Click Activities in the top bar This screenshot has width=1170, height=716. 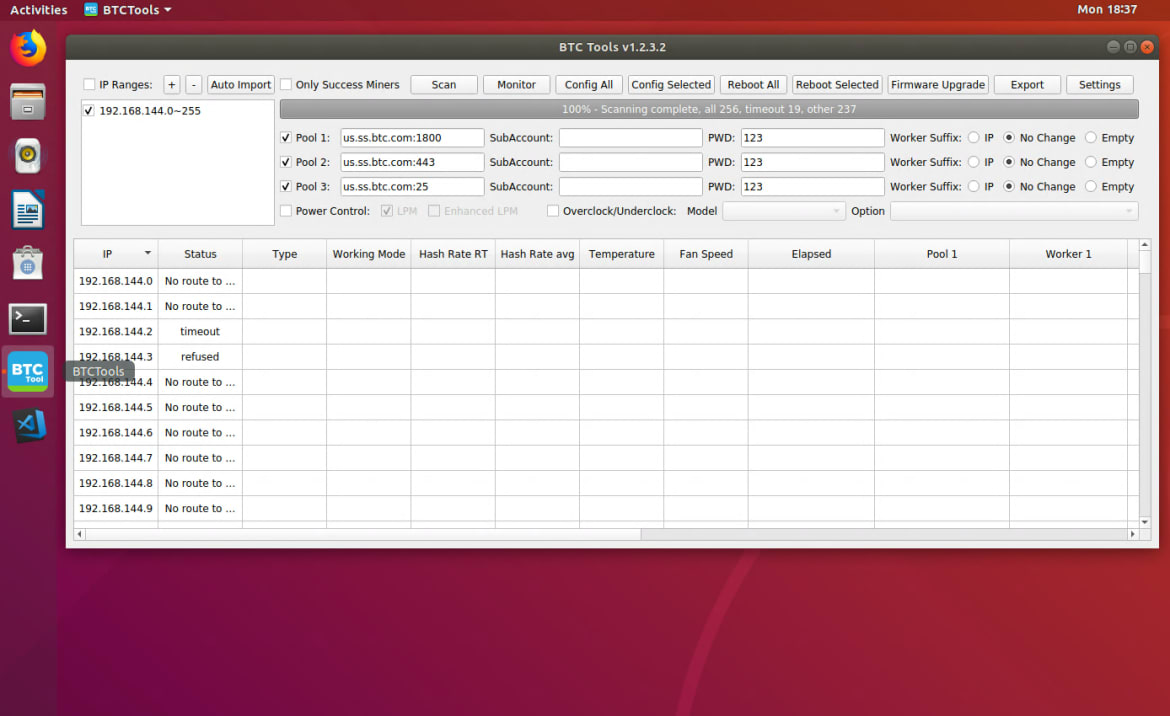tap(38, 9)
